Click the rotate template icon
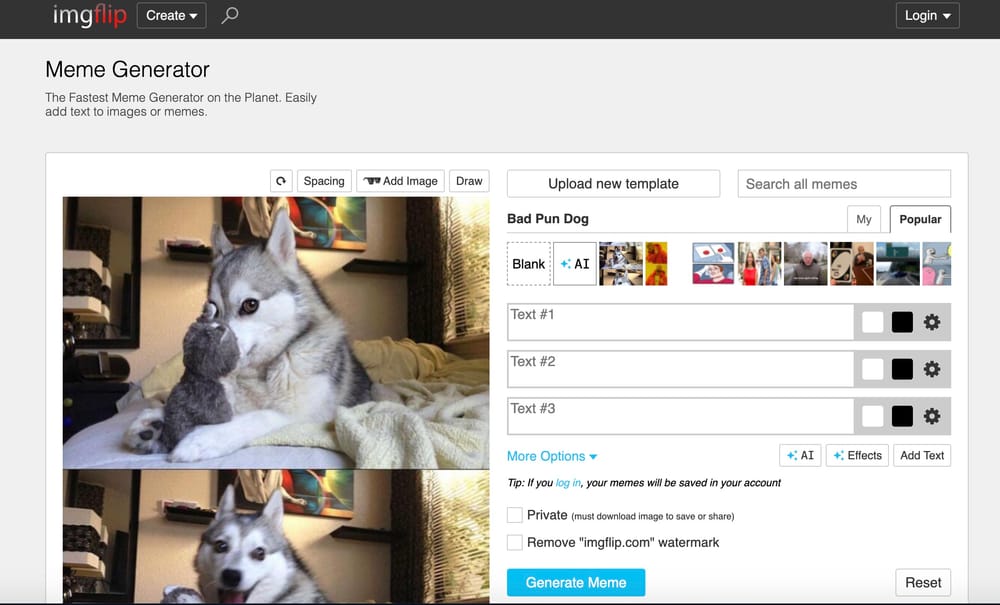The height and width of the screenshot is (605, 1000). click(x=281, y=180)
